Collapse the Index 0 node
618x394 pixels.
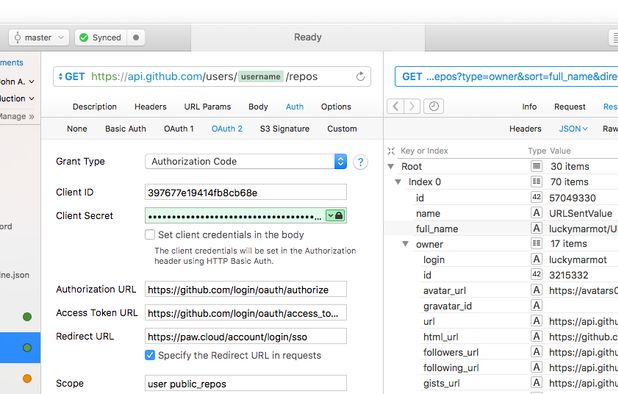coord(398,182)
